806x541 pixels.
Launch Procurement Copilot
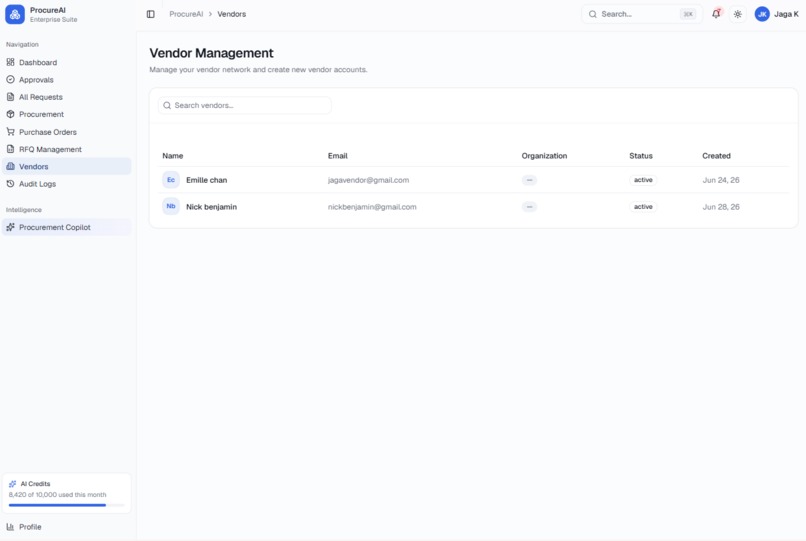coord(67,227)
